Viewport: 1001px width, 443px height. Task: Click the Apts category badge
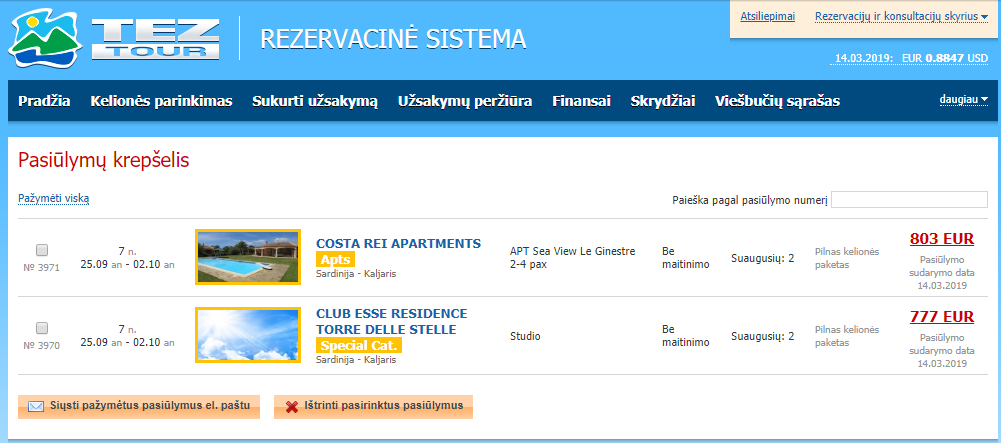click(x=335, y=259)
